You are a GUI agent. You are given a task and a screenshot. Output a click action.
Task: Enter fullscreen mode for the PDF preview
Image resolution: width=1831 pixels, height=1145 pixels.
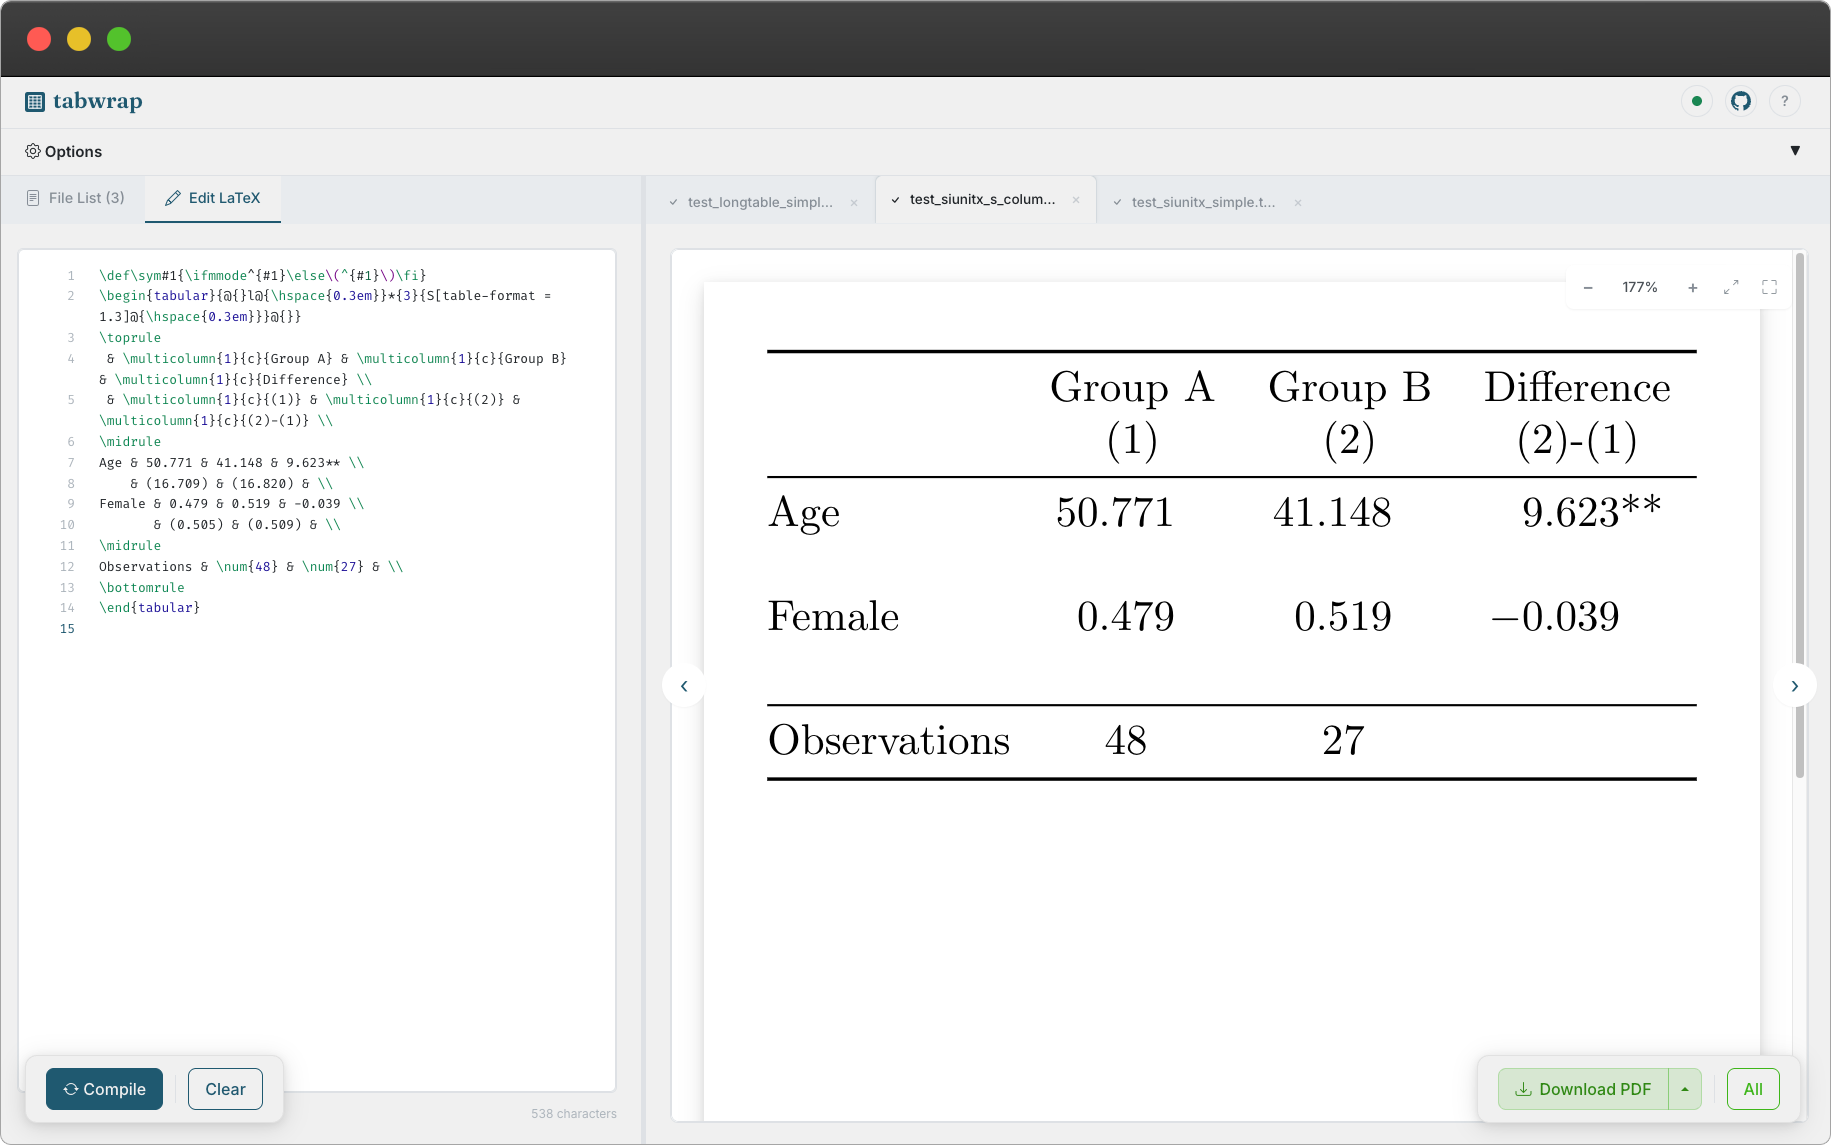[1770, 287]
